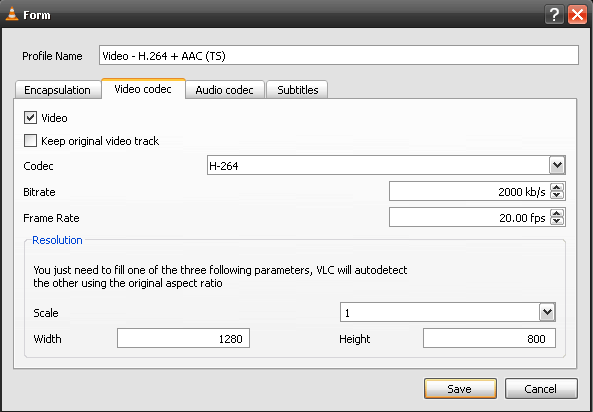Viewport: 593px width, 412px height.
Task: Click the Save button
Action: [460, 389]
